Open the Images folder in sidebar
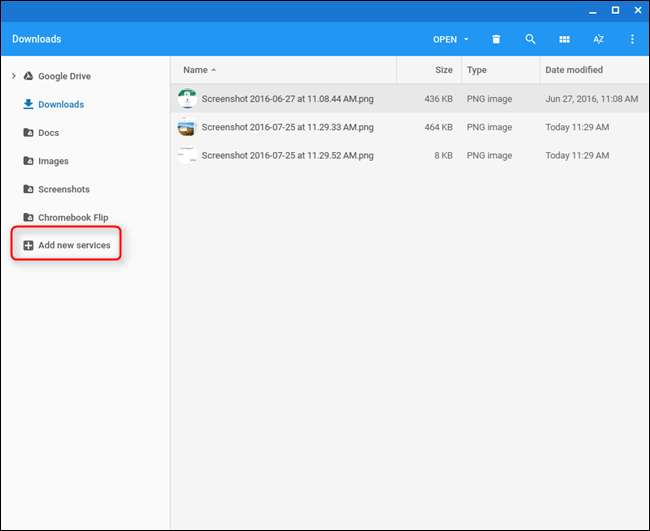Image resolution: width=650 pixels, height=531 pixels. [x=53, y=161]
